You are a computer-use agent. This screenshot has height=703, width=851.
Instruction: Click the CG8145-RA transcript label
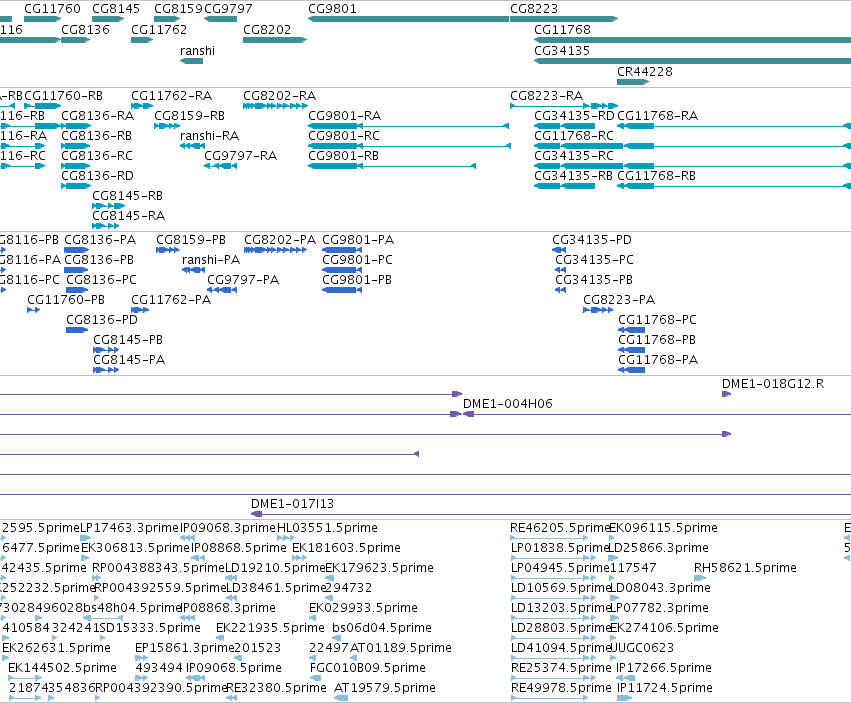(x=129, y=216)
